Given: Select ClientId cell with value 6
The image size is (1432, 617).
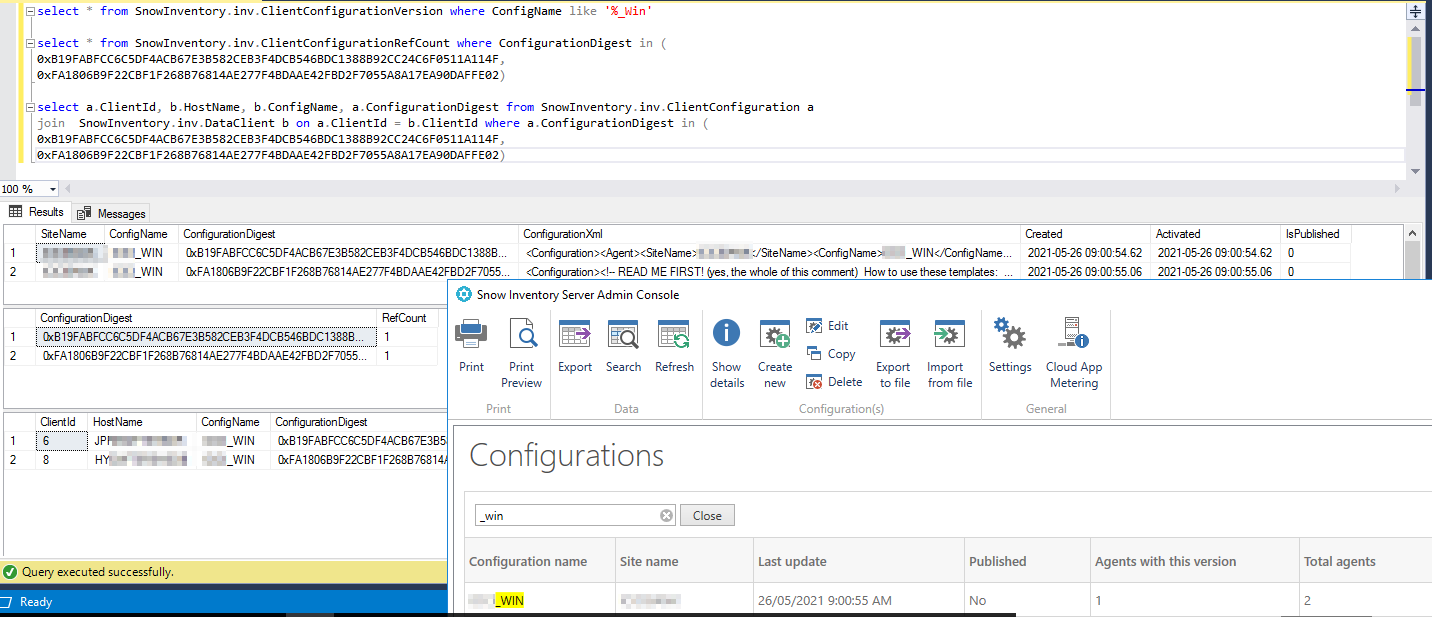Looking at the screenshot, I should point(61,441).
